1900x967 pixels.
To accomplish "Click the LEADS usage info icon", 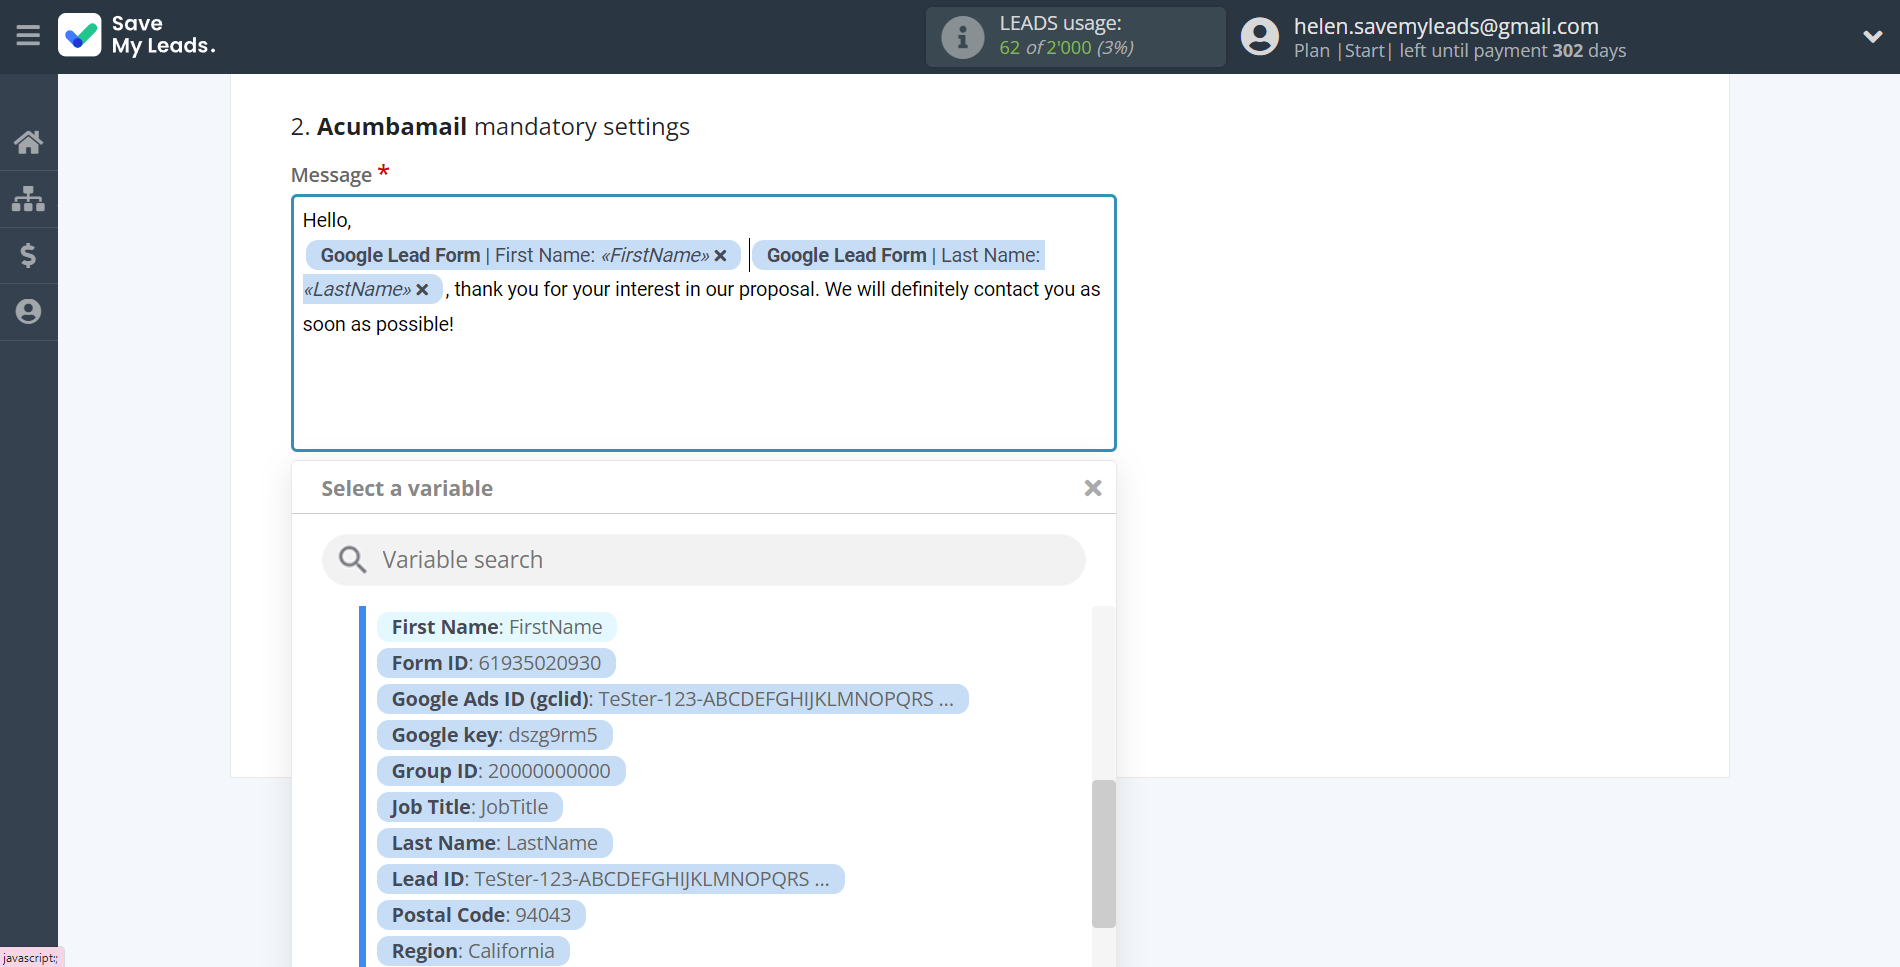I will click(962, 37).
